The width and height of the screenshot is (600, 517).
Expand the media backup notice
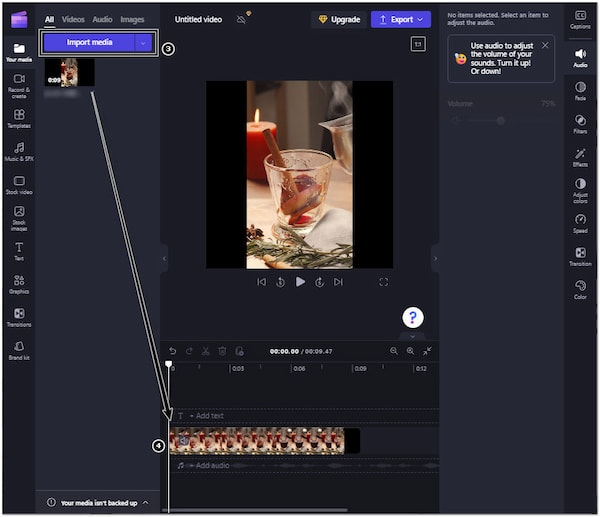tap(145, 502)
